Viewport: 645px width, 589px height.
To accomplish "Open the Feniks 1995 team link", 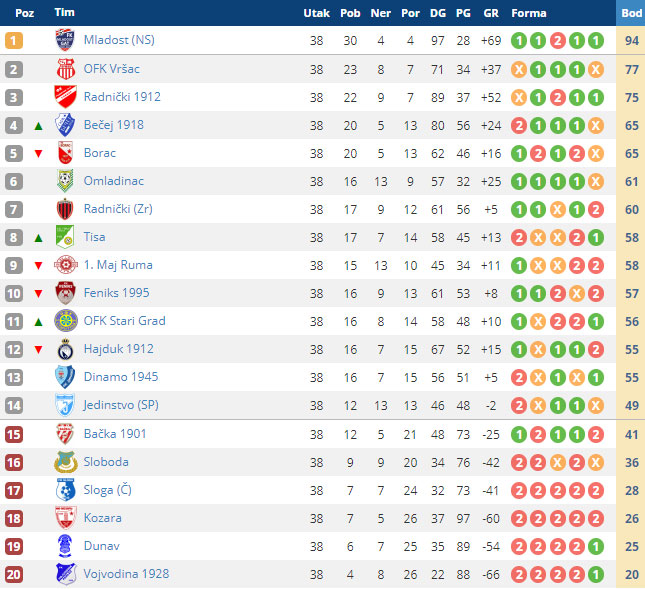I will tap(115, 293).
